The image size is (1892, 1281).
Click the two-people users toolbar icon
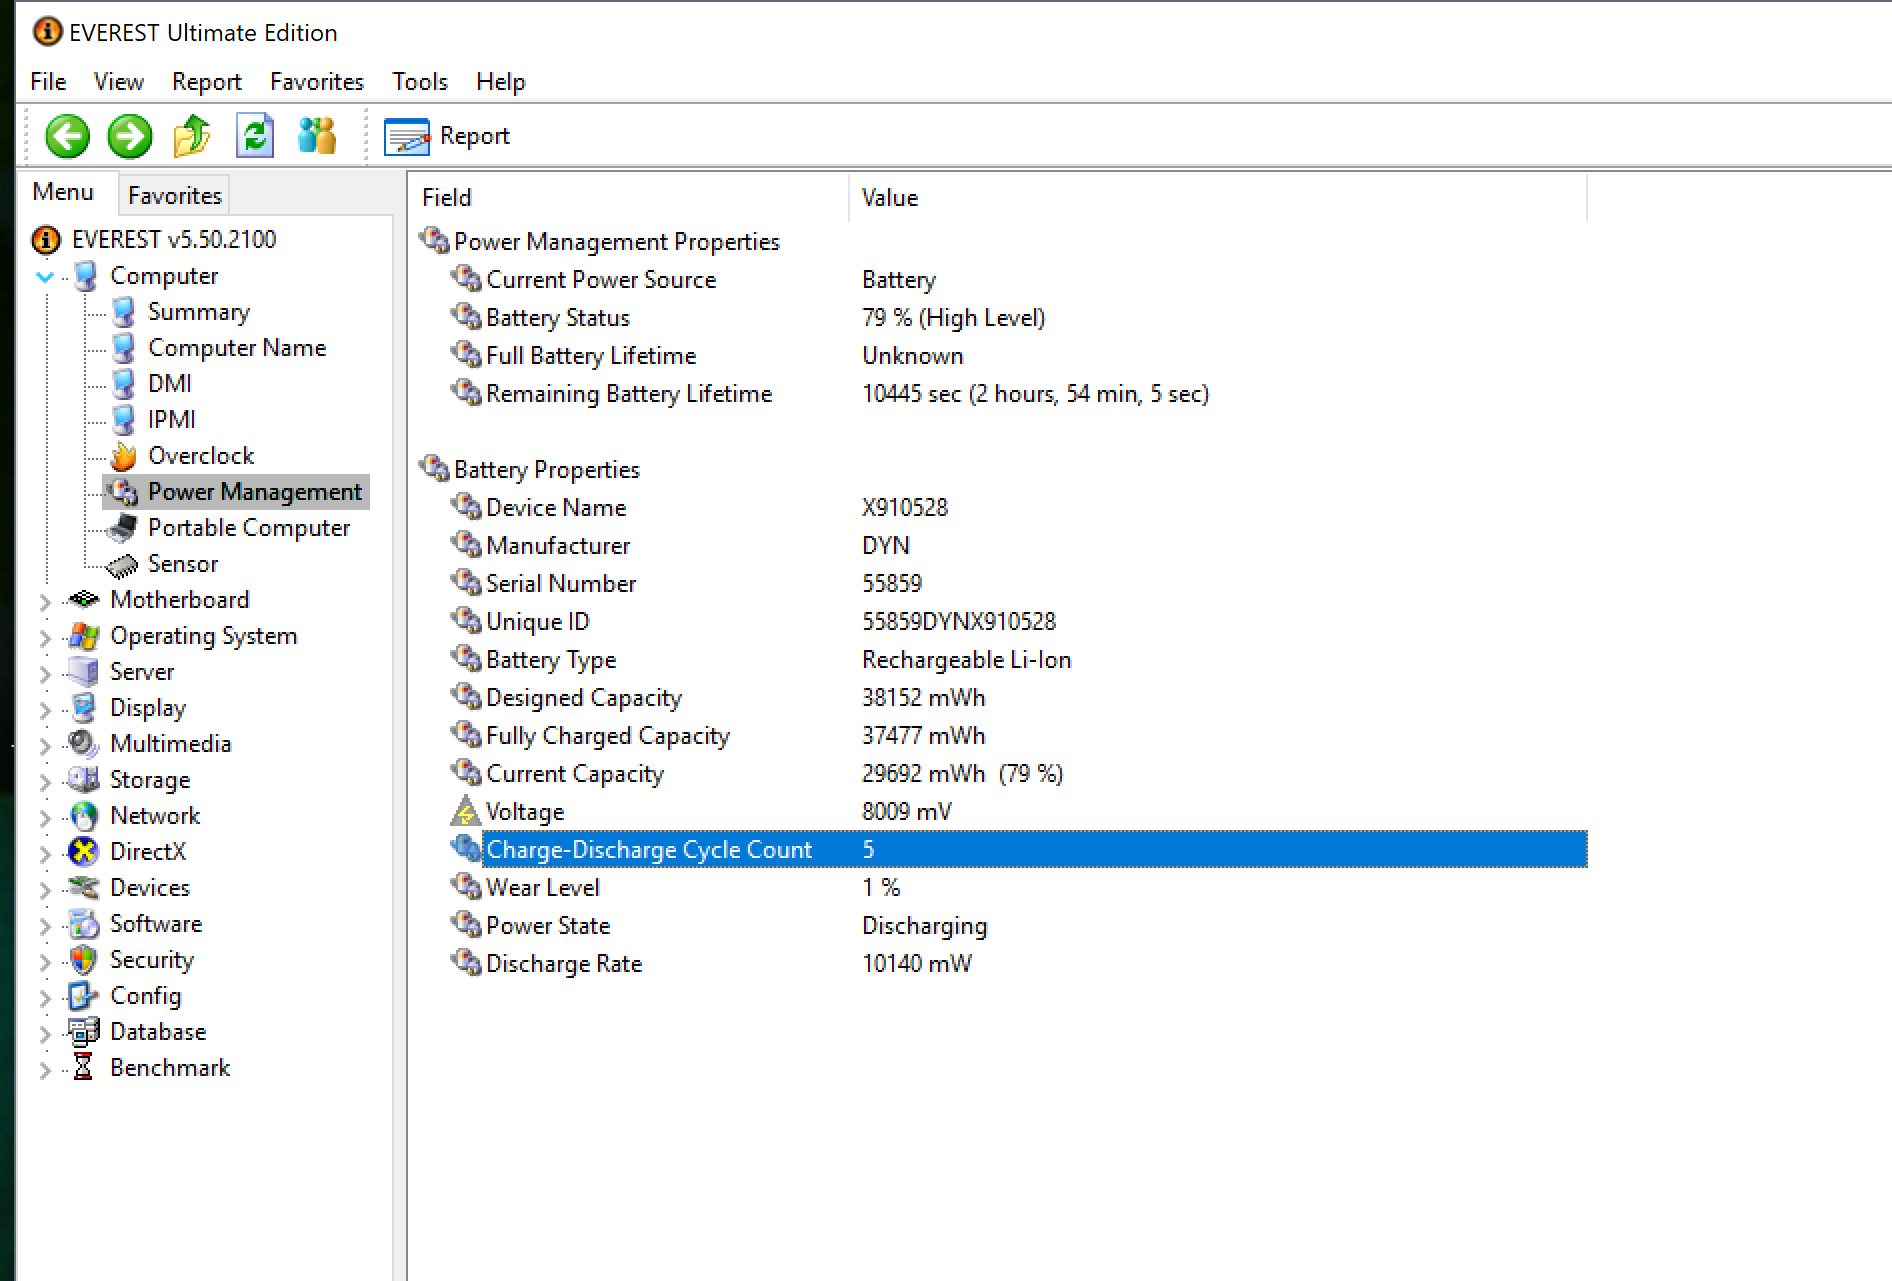click(317, 136)
